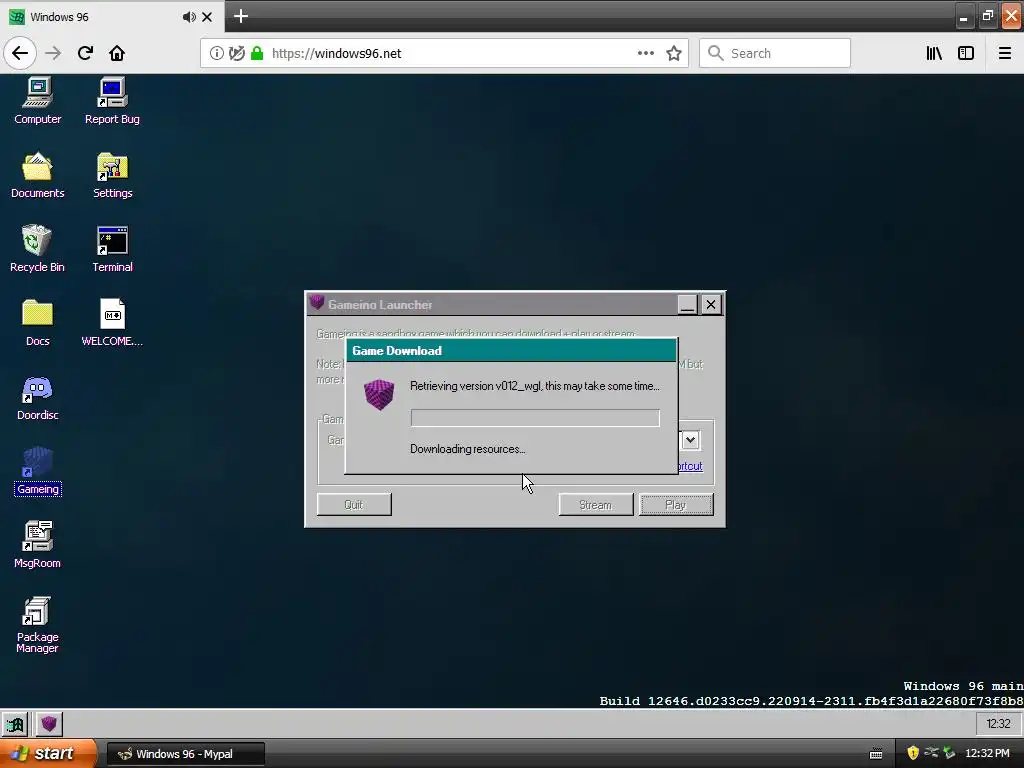Image resolution: width=1024 pixels, height=768 pixels.
Task: Open the Package Manager shortcut
Action: tap(37, 624)
